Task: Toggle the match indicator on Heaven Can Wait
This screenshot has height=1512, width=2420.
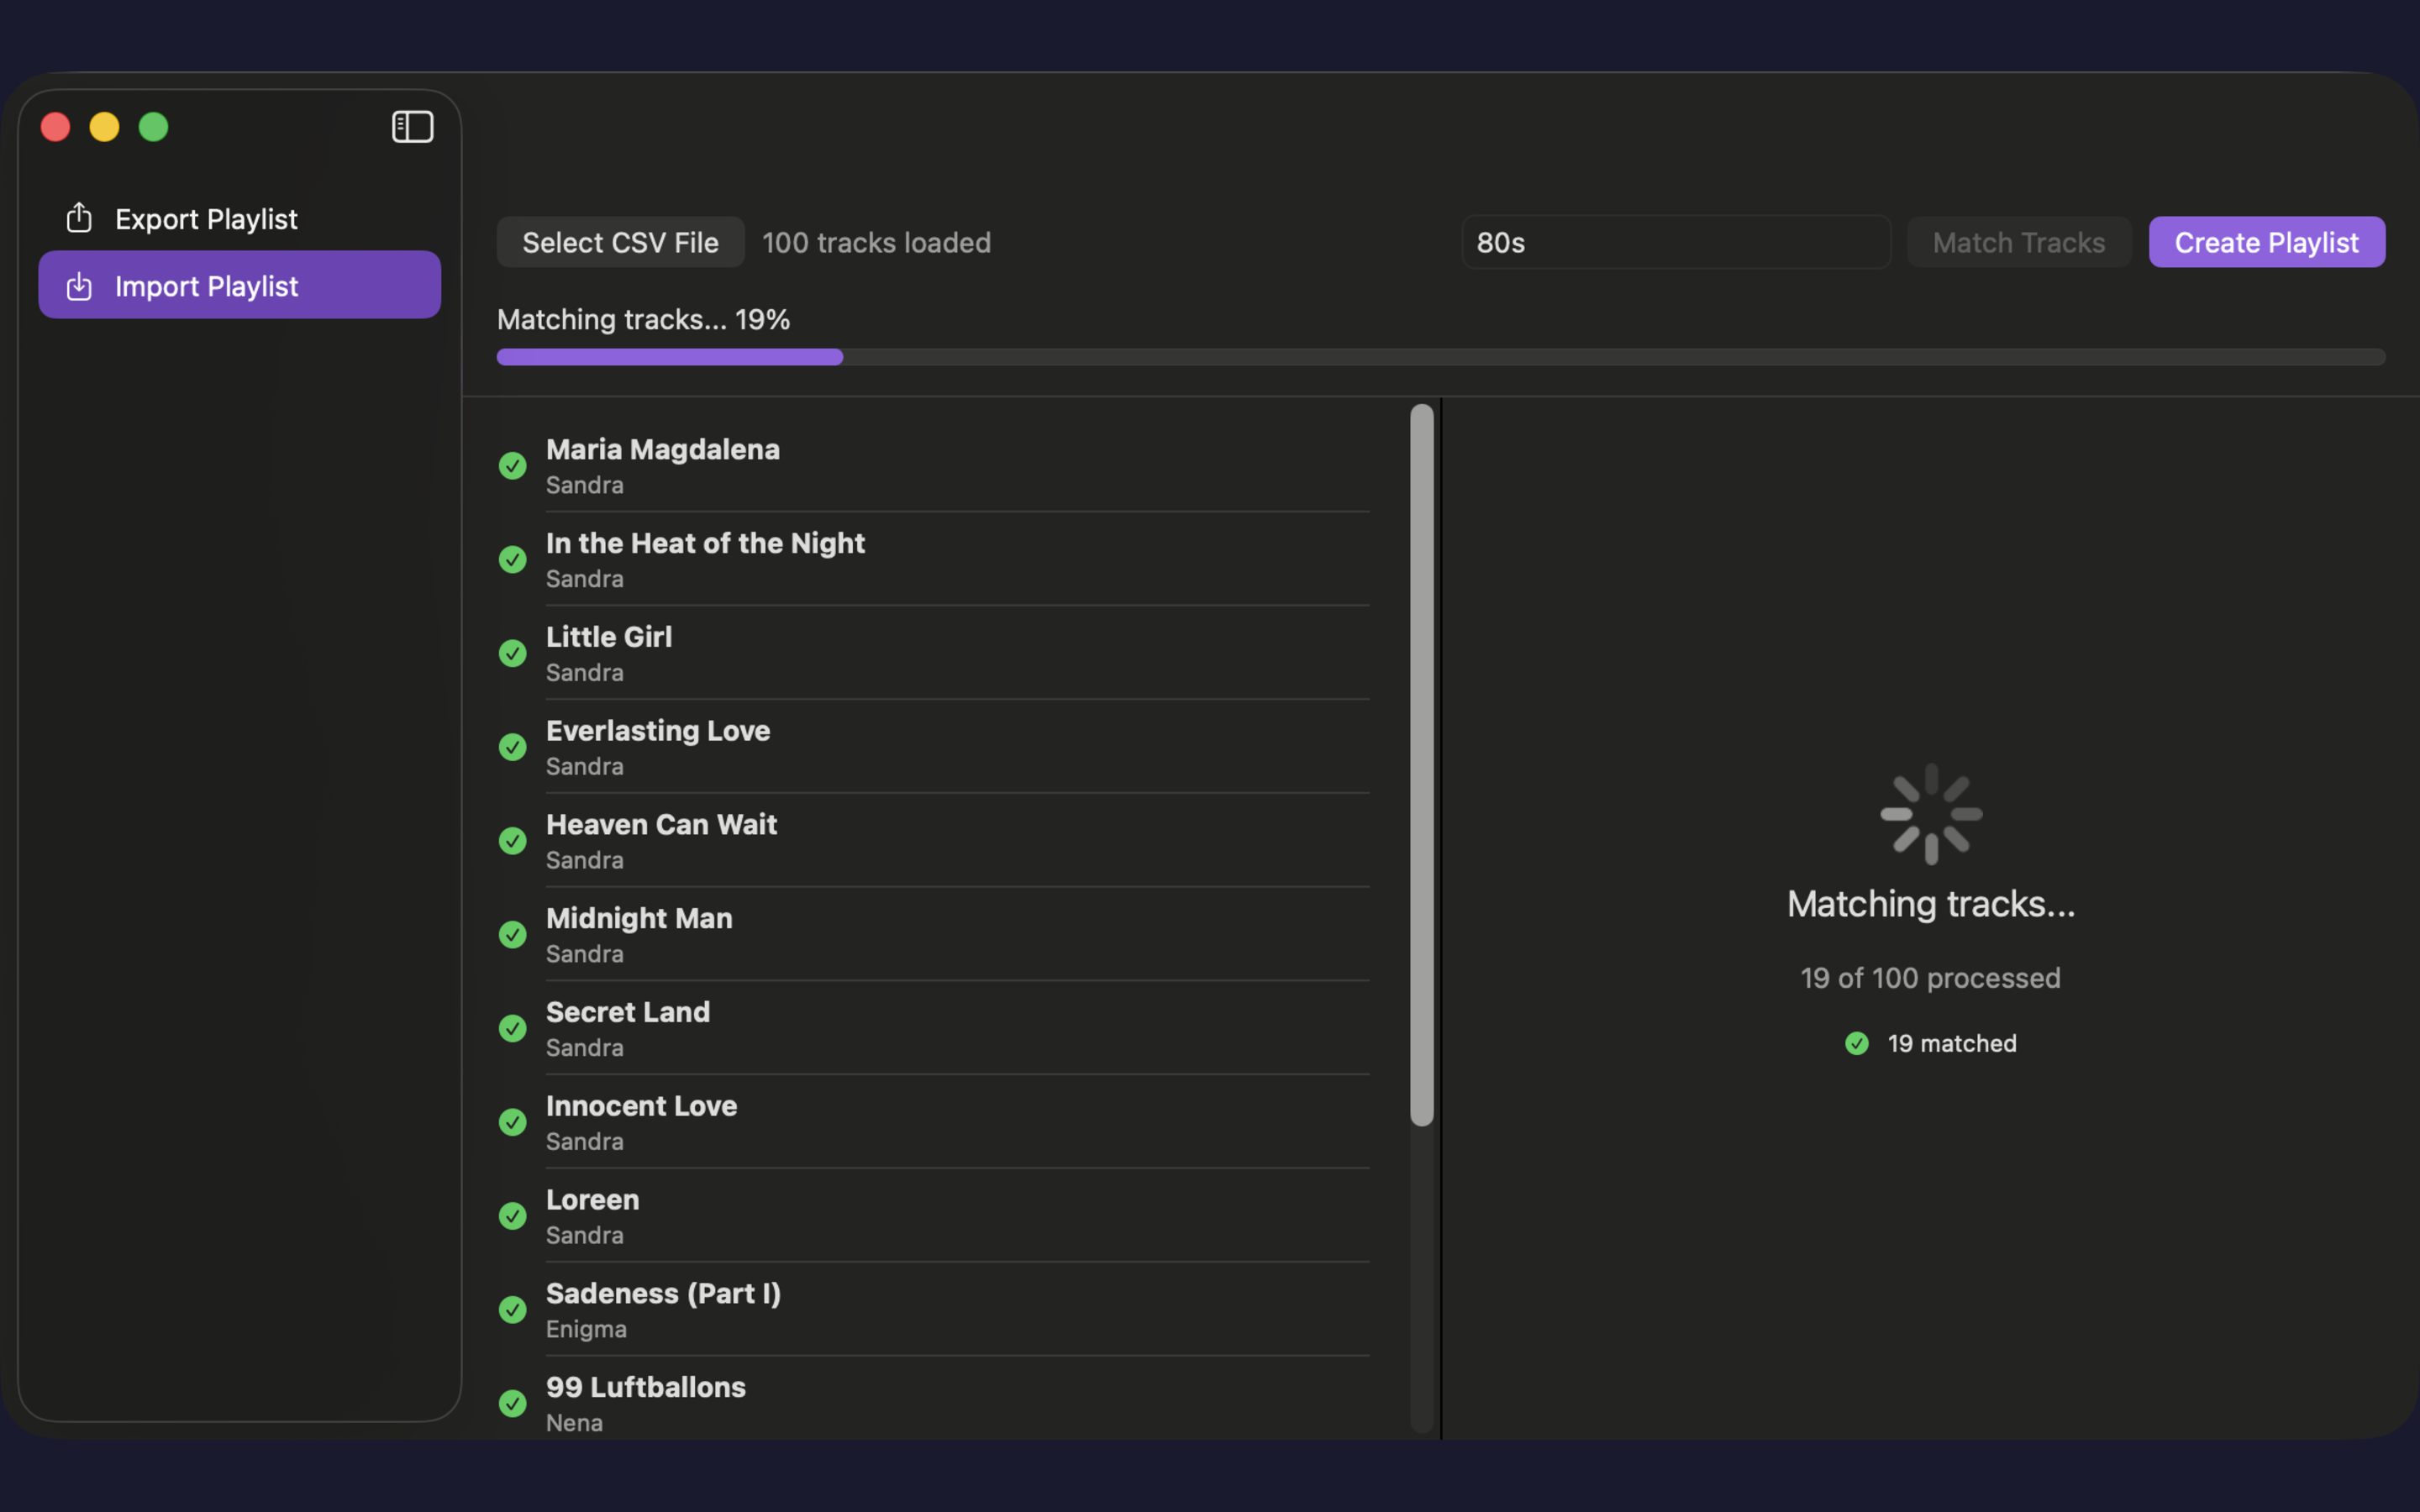Action: (512, 841)
